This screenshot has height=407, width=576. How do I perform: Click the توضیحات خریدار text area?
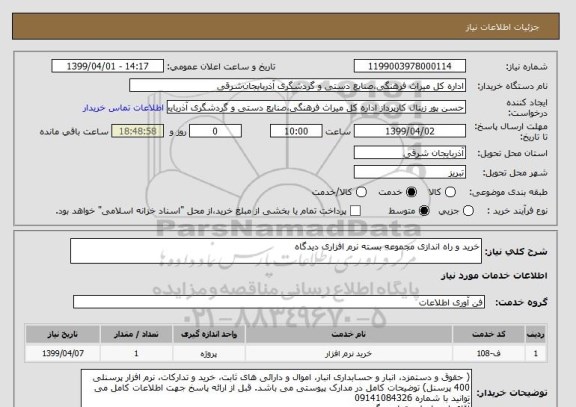(276, 389)
